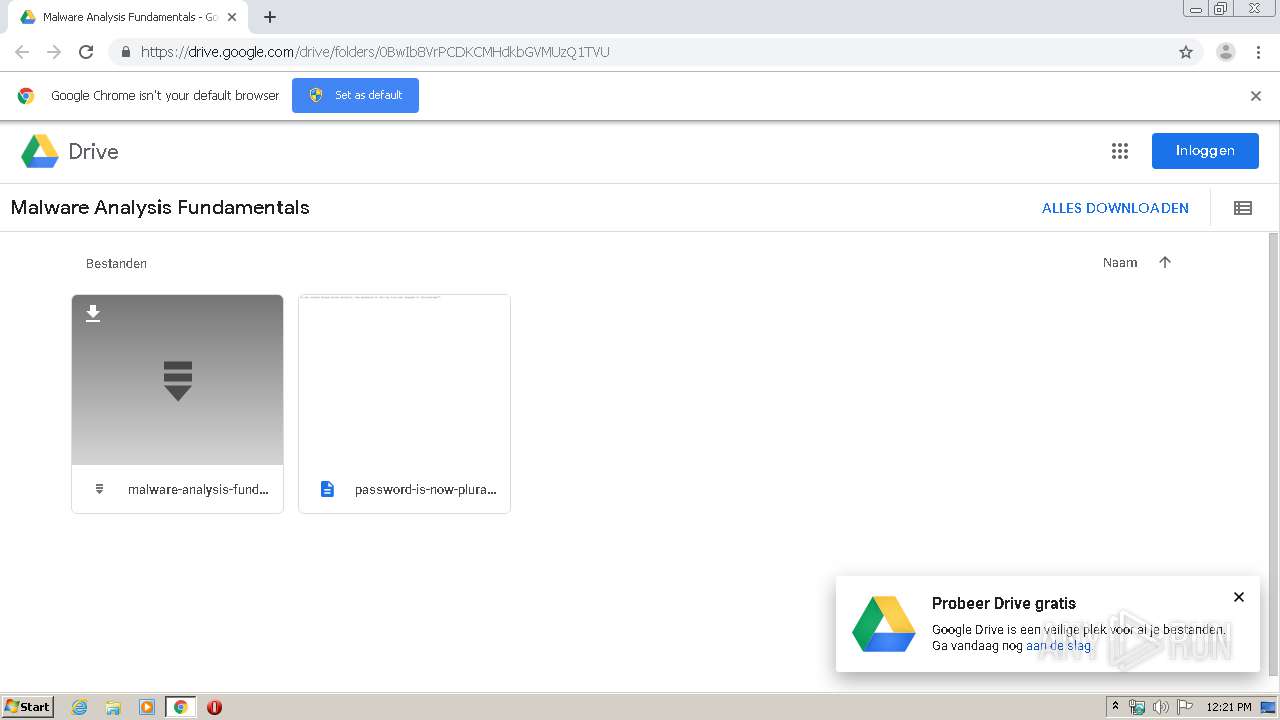Viewport: 1280px width, 720px height.
Task: Close the Malware Analysis Fundamentals tab
Action: [232, 17]
